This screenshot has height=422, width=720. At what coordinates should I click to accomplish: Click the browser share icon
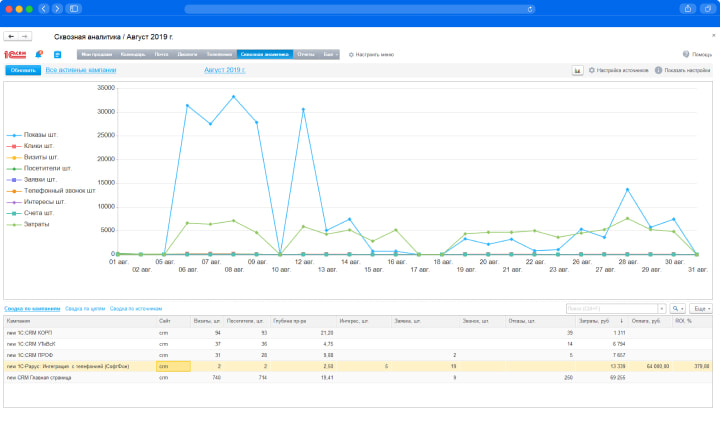[687, 9]
